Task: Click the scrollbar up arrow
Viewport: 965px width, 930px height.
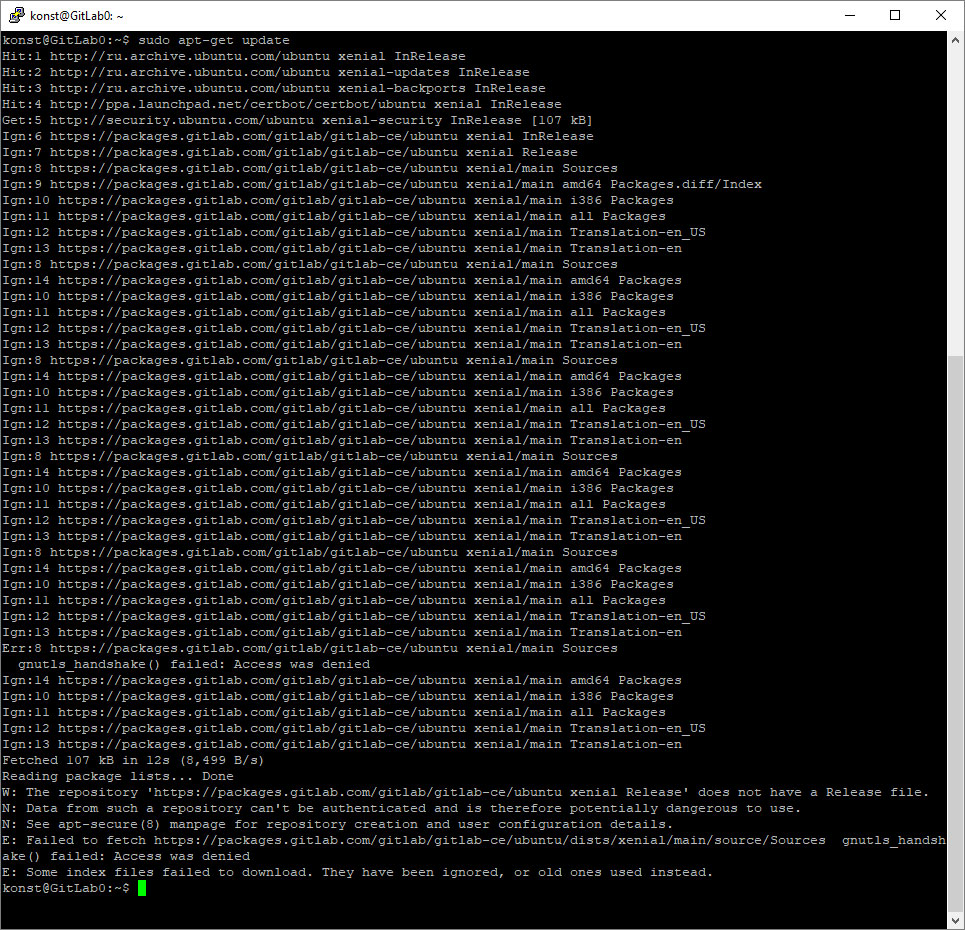Action: pos(955,40)
